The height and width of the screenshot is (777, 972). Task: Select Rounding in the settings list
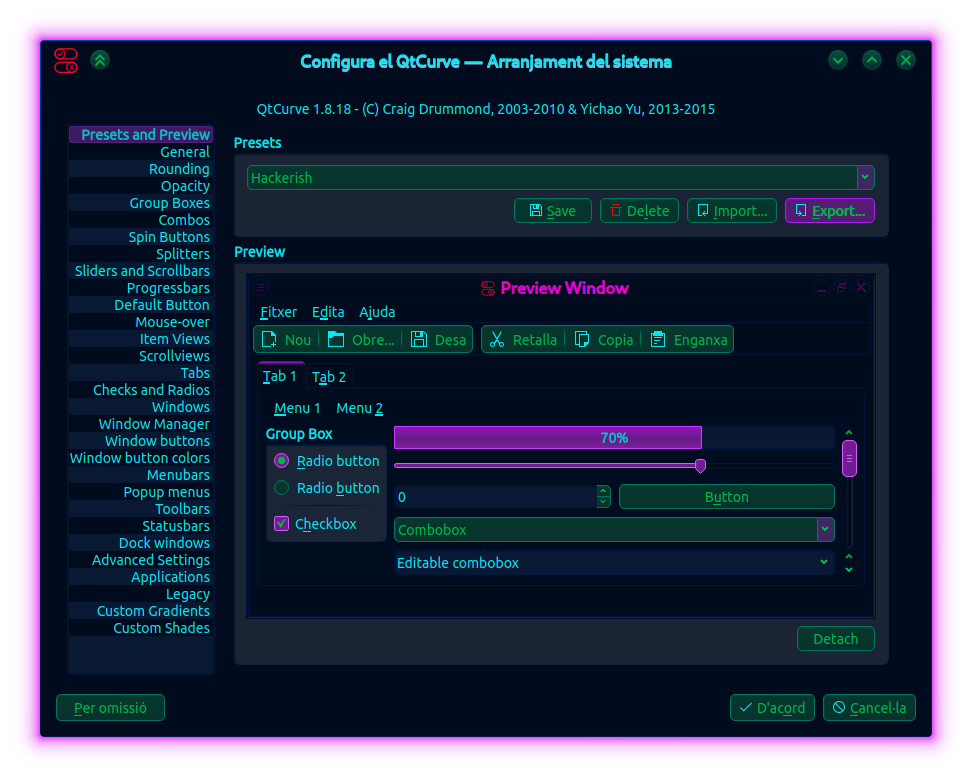point(141,169)
